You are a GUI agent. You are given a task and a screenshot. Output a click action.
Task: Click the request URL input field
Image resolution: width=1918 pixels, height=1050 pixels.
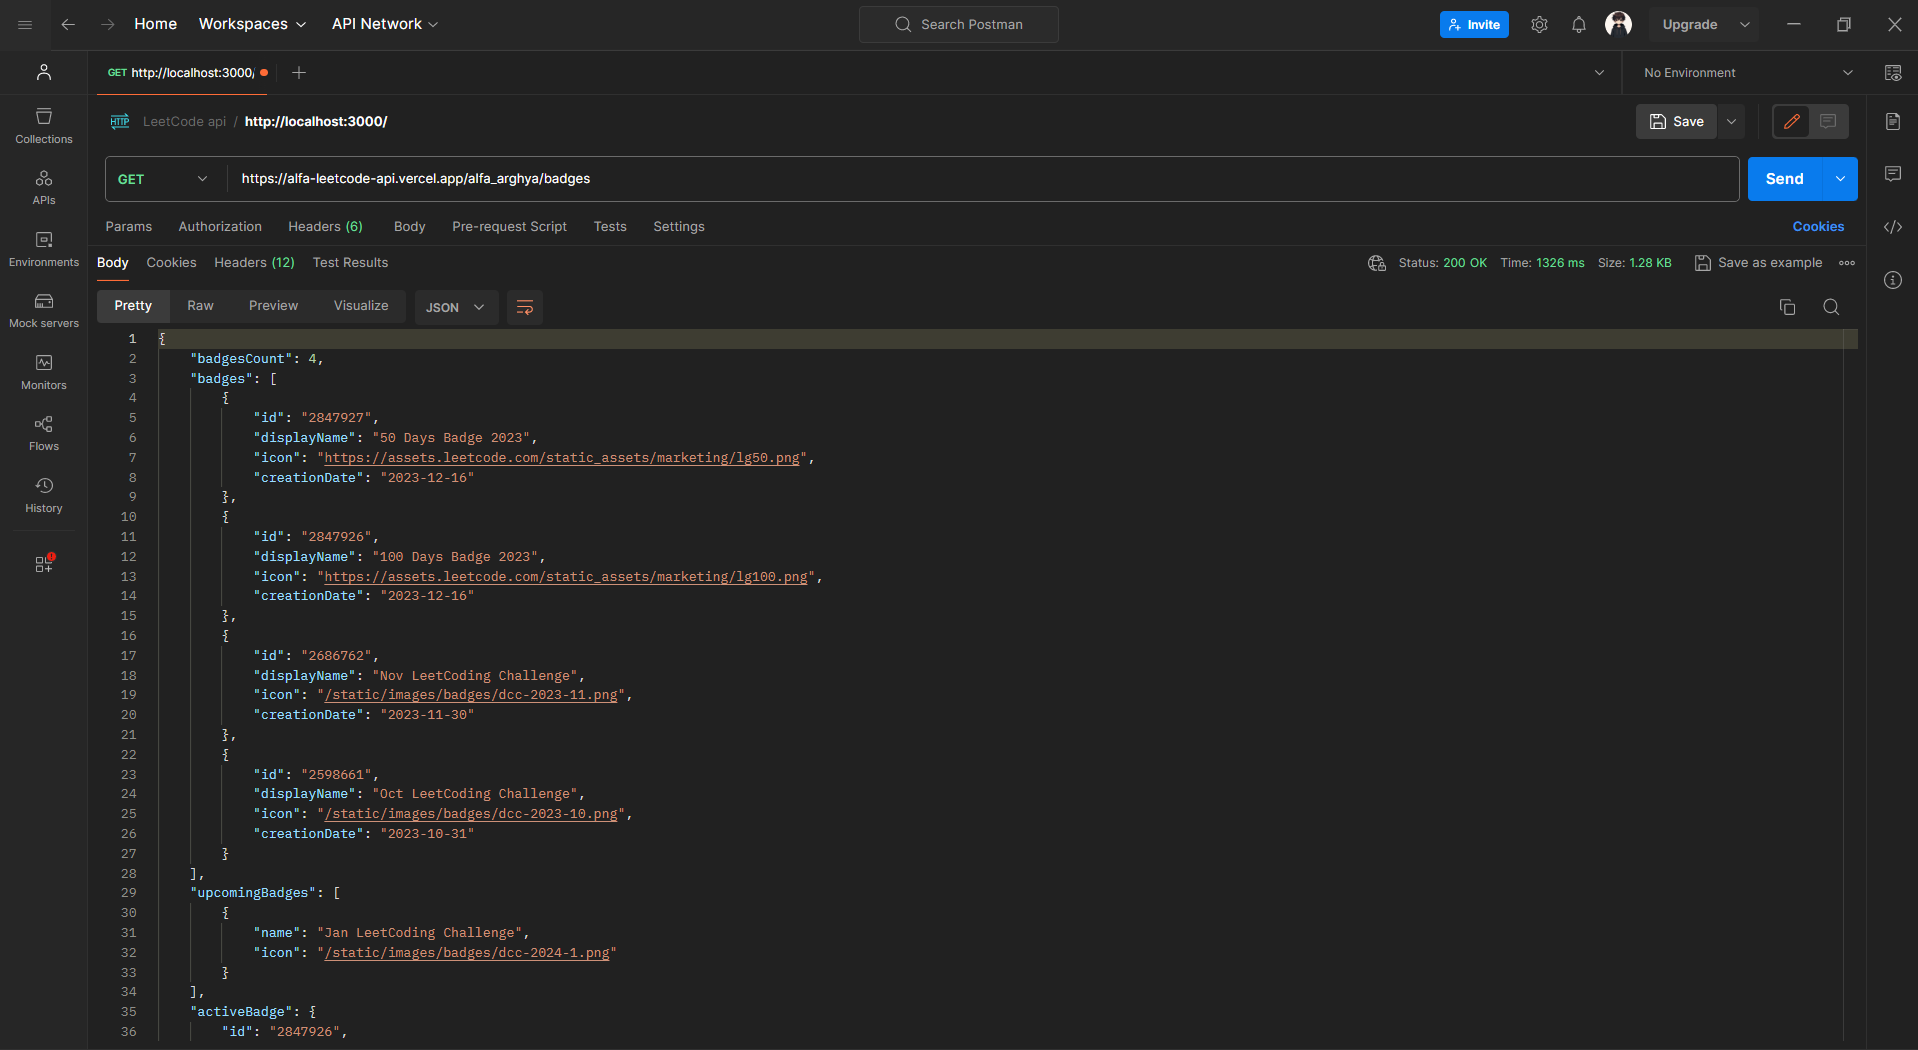[980, 179]
